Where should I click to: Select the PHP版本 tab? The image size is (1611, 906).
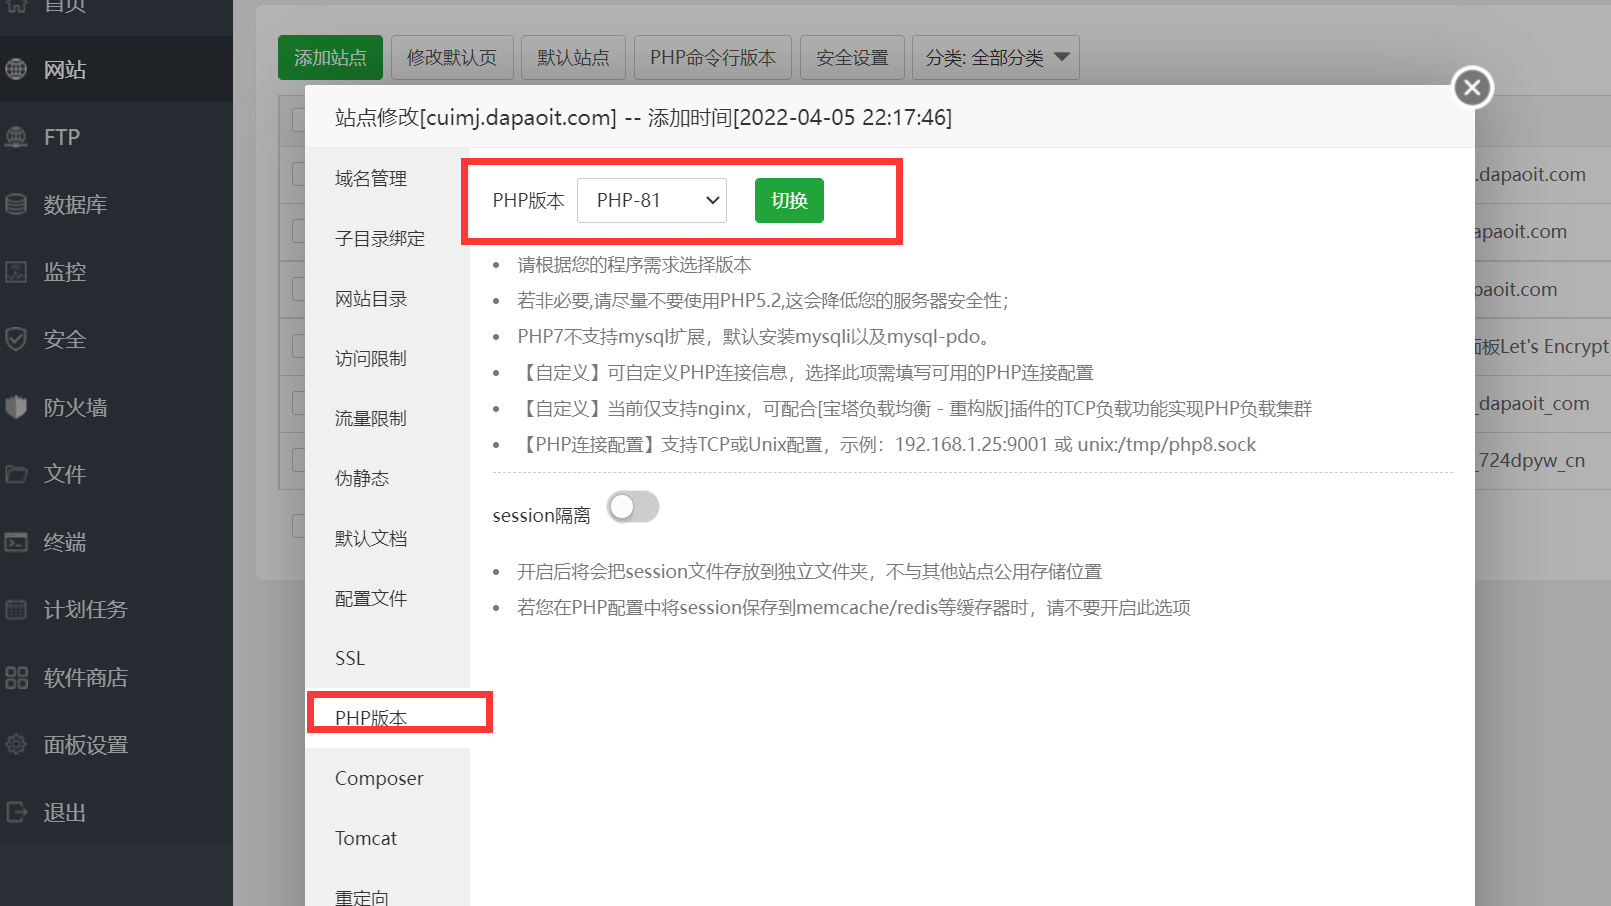[387, 717]
